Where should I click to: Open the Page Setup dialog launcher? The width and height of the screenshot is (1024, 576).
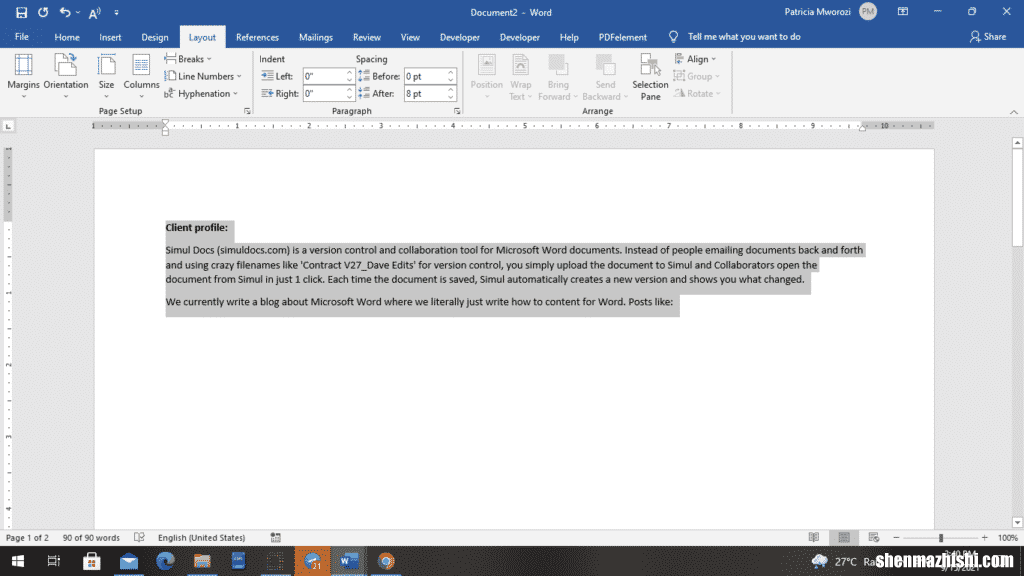tap(248, 112)
